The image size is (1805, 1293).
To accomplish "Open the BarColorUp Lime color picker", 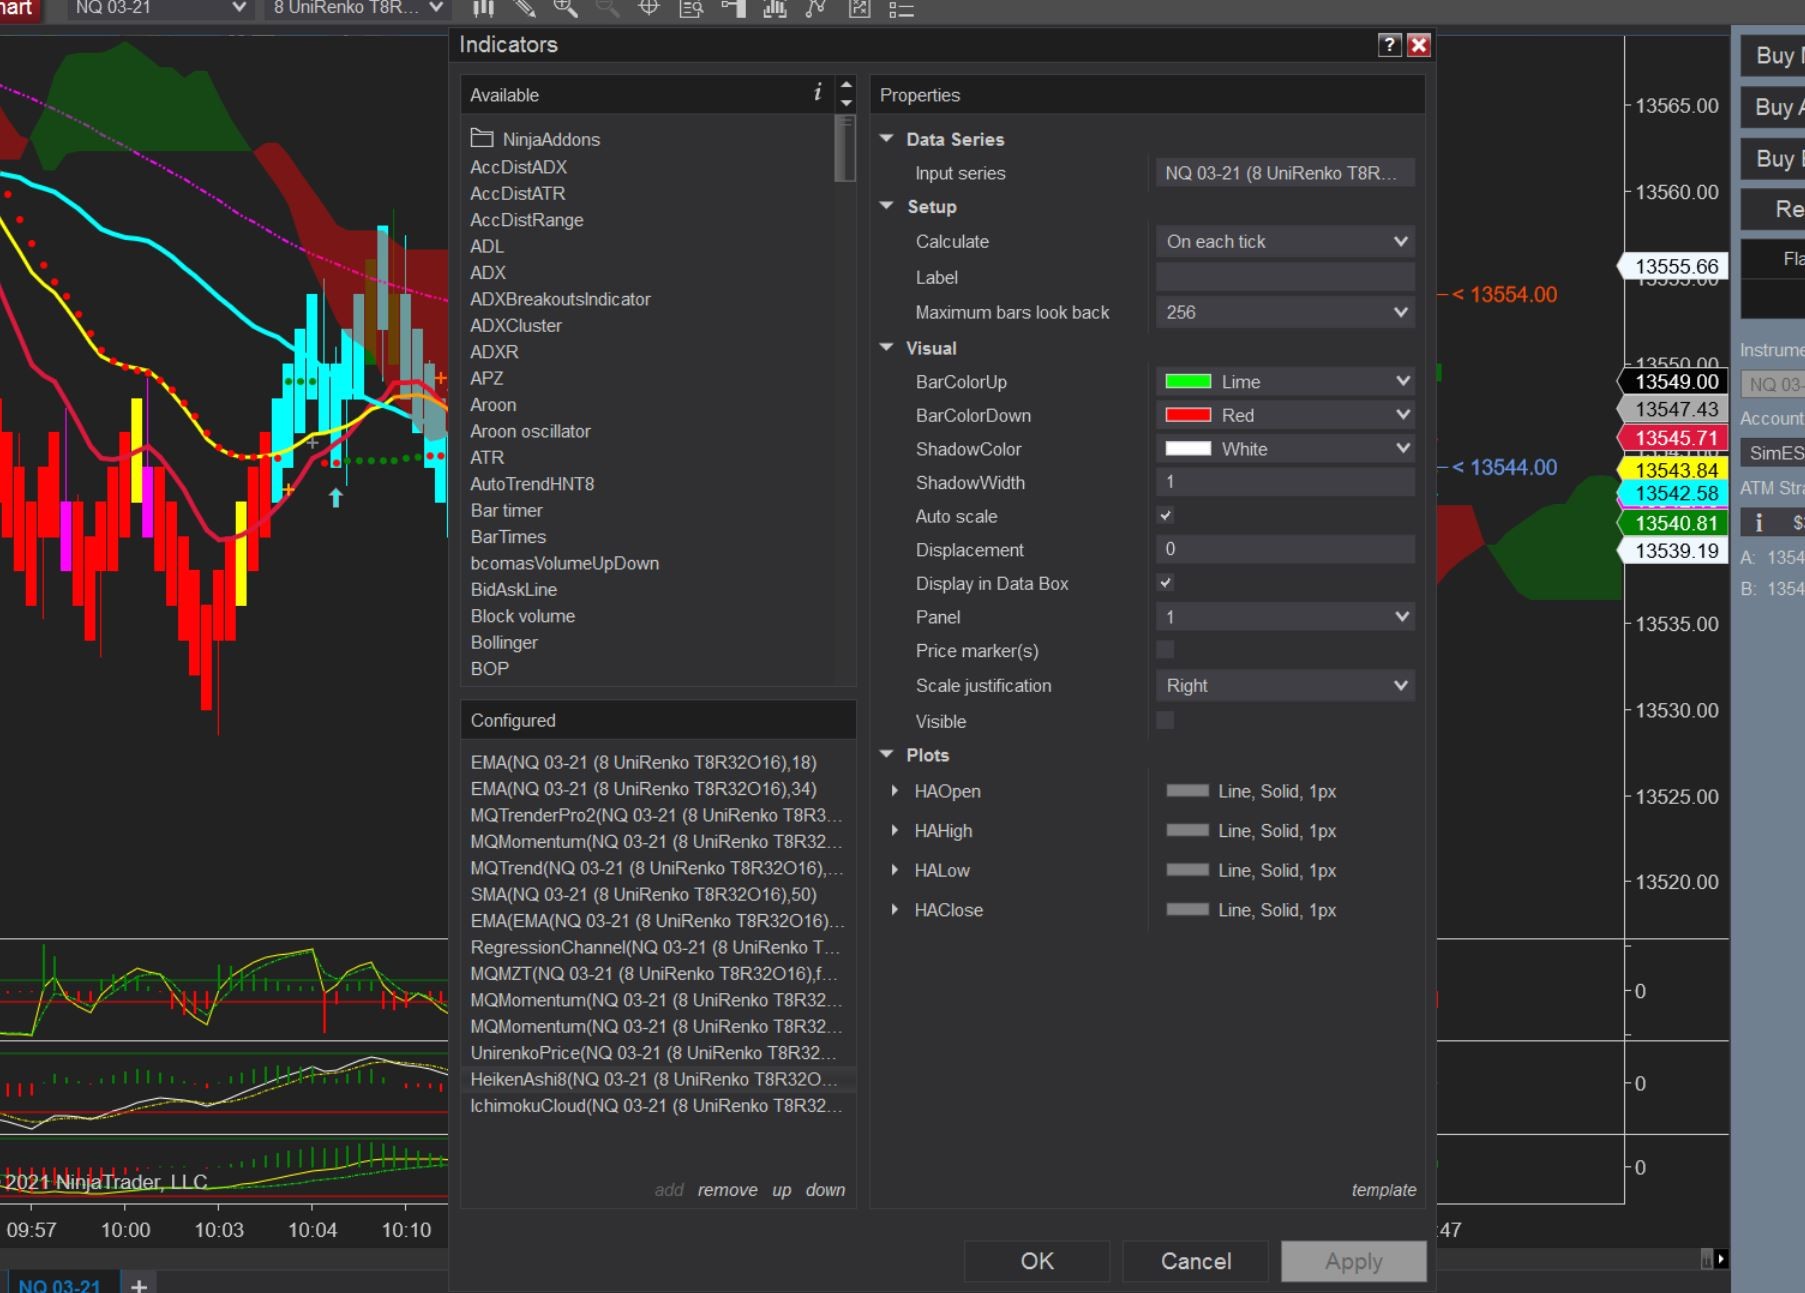I will (x=1285, y=382).
